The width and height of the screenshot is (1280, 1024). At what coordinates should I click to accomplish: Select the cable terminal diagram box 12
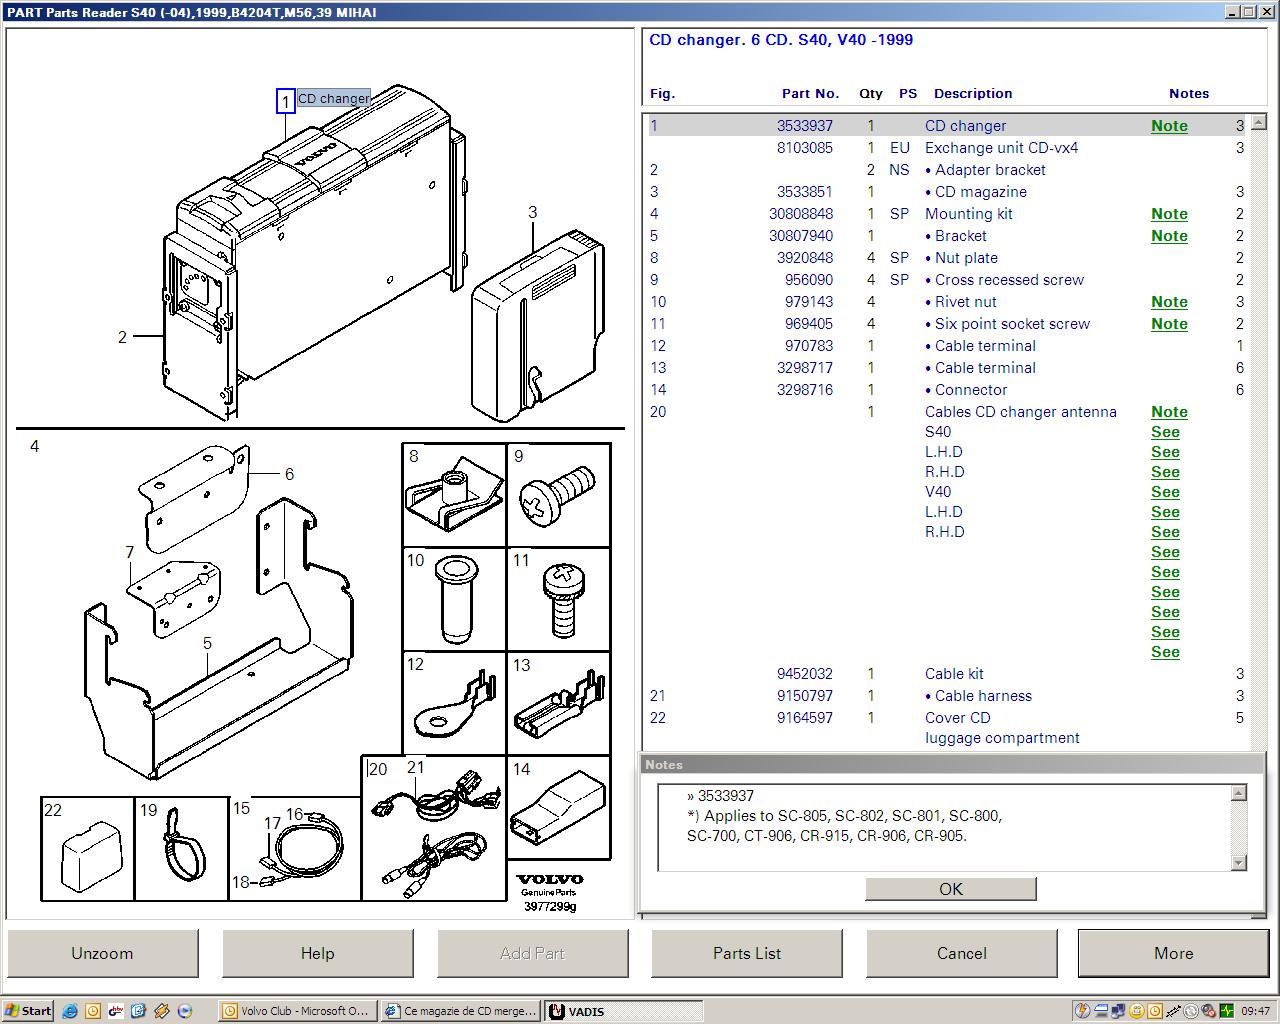click(454, 703)
